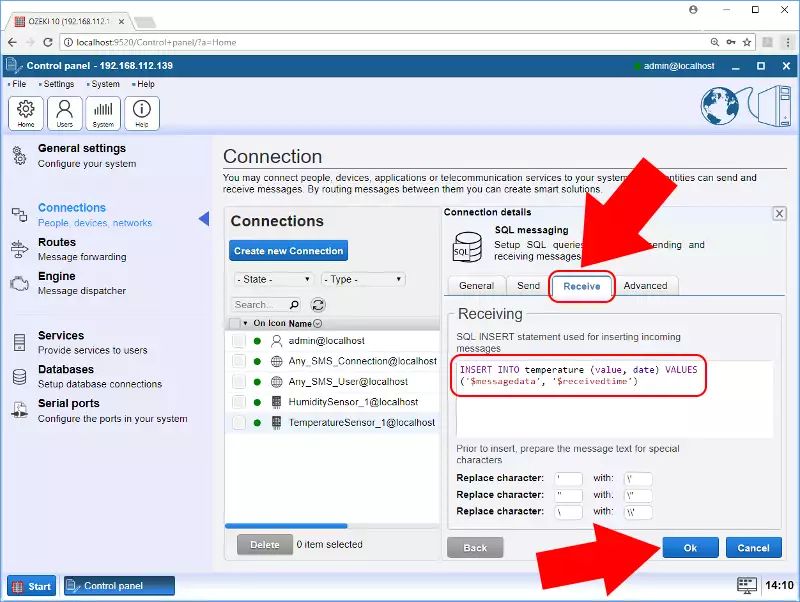Click the blue collapse sidebar arrow
Image resolution: width=800 pixels, height=602 pixels.
pyautogui.click(x=204, y=218)
